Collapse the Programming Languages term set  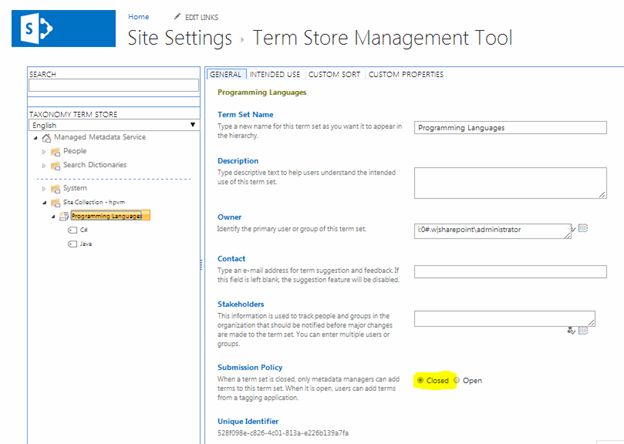(52, 215)
